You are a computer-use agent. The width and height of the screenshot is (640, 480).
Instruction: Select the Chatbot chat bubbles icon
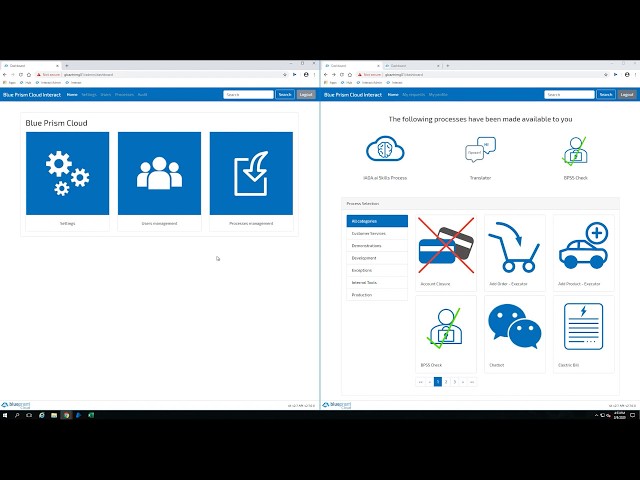(x=514, y=326)
